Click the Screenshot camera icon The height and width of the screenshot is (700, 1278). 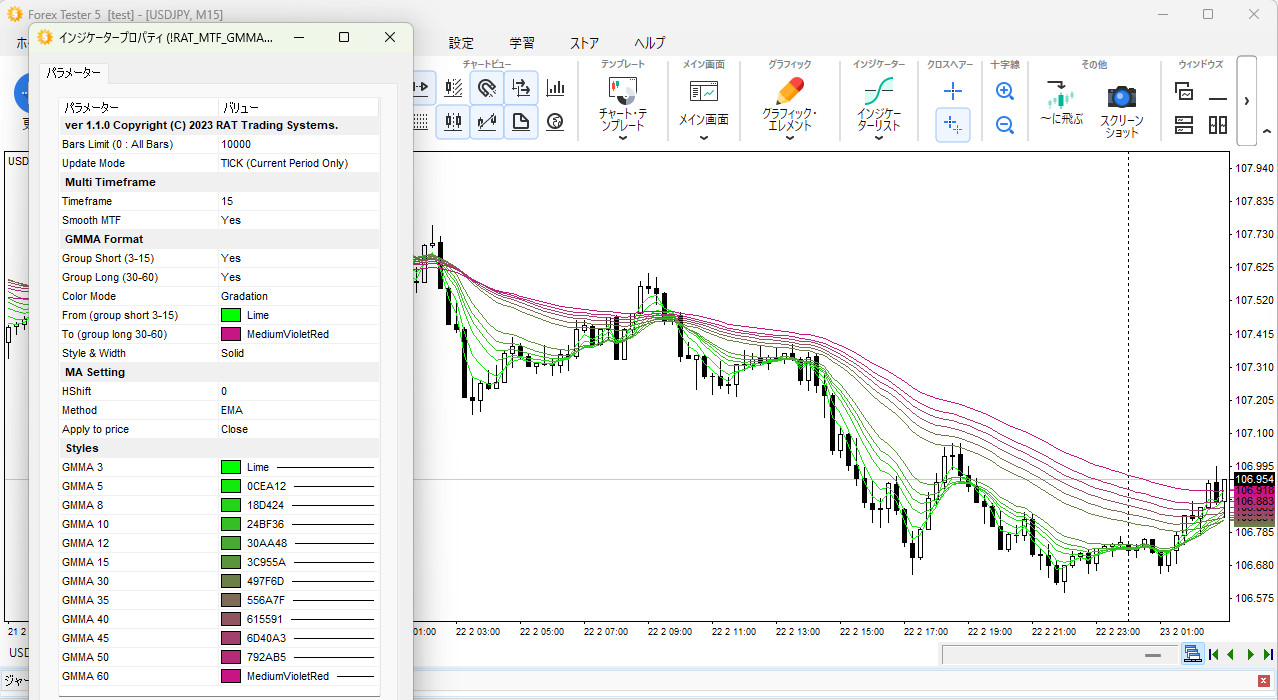click(1121, 97)
